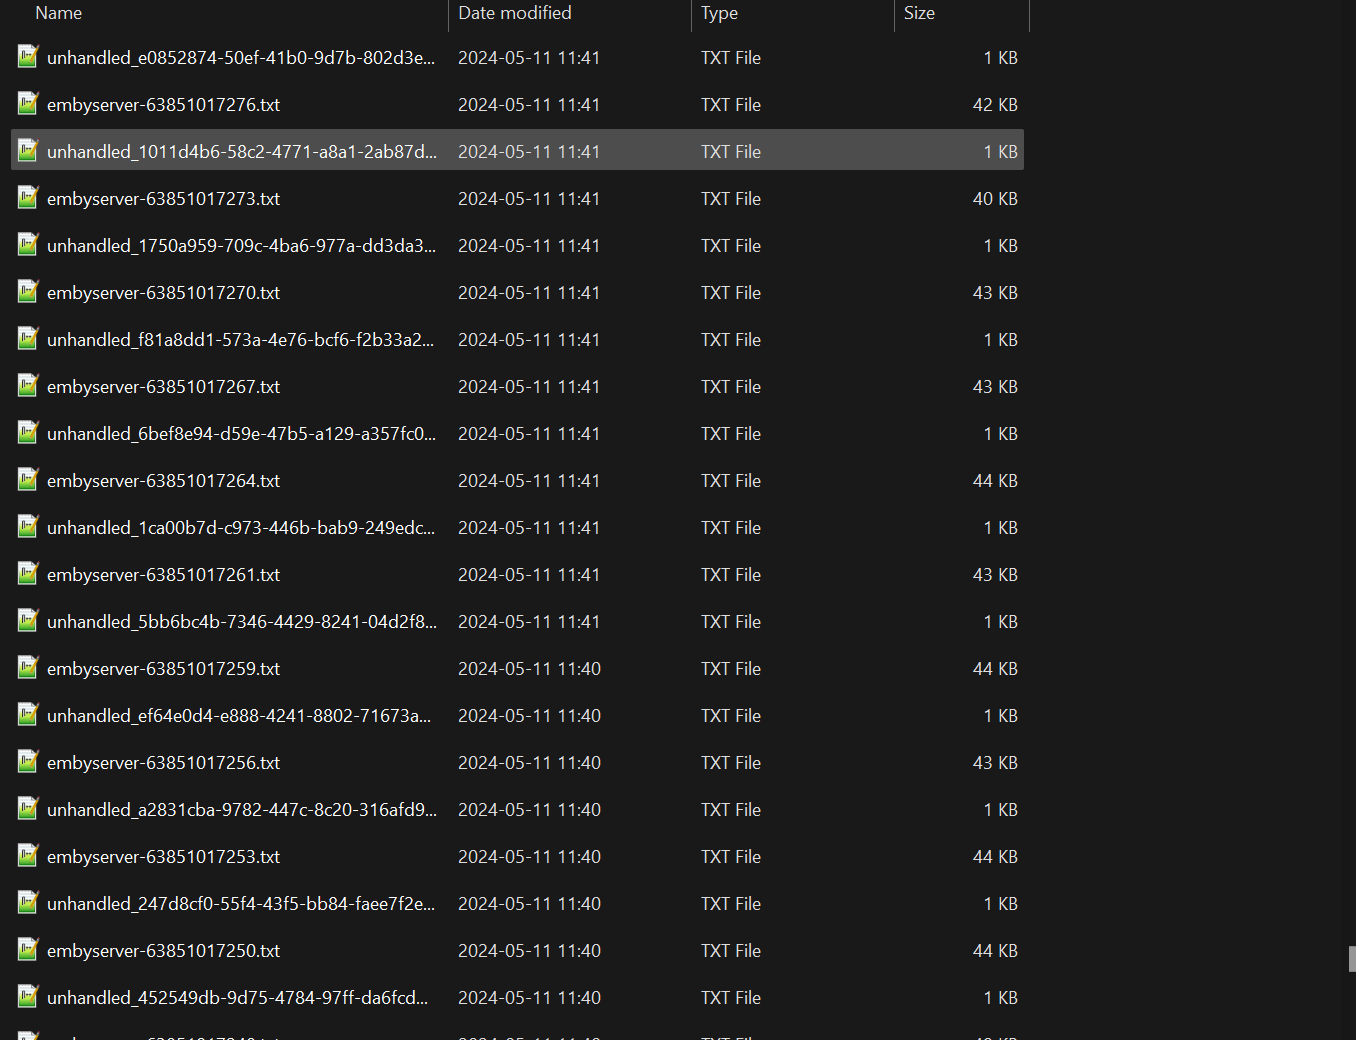Select file name unhandled_f81a8dd1-573a-4e76-bcf6-f2b33a2...
This screenshot has height=1040, width=1356.
(x=241, y=340)
